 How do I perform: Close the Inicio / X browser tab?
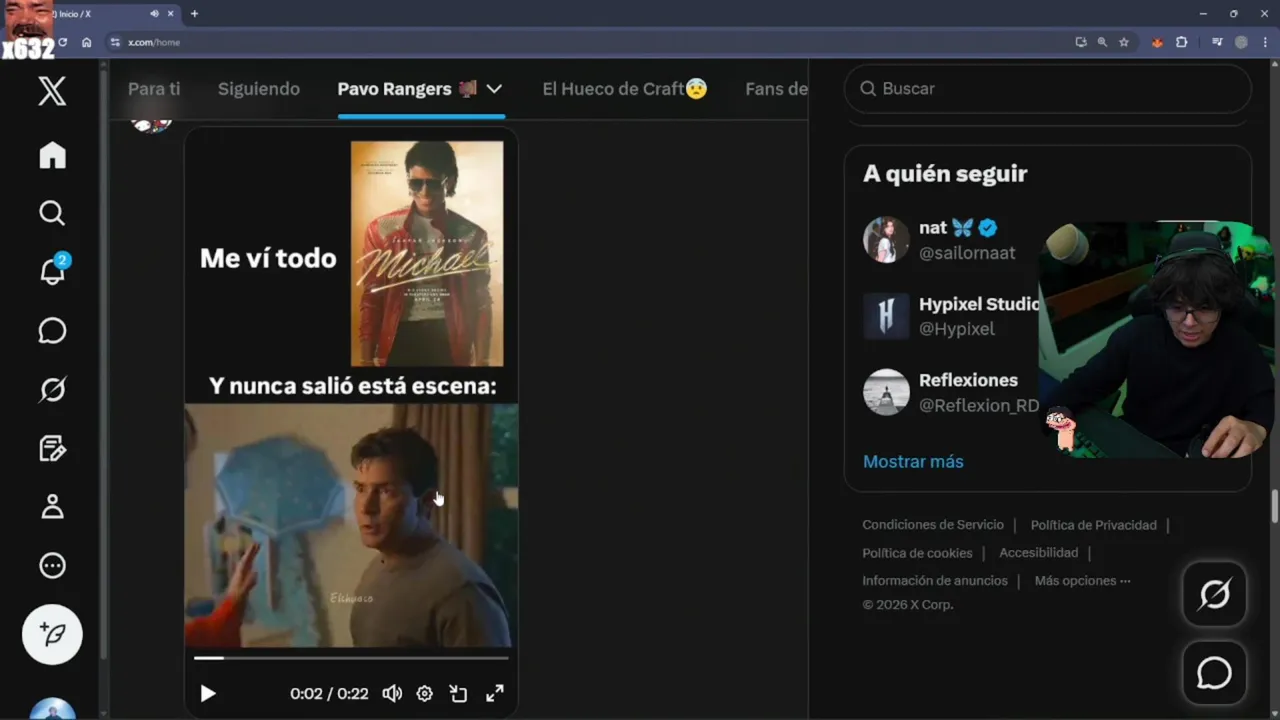169,14
